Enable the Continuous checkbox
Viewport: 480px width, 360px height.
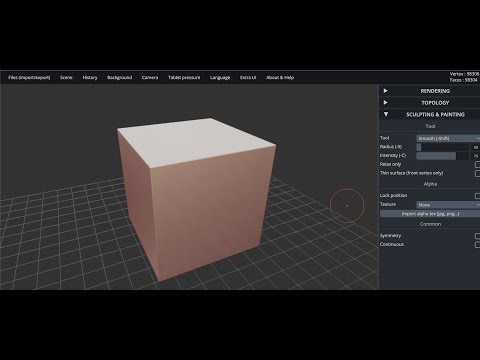click(477, 245)
